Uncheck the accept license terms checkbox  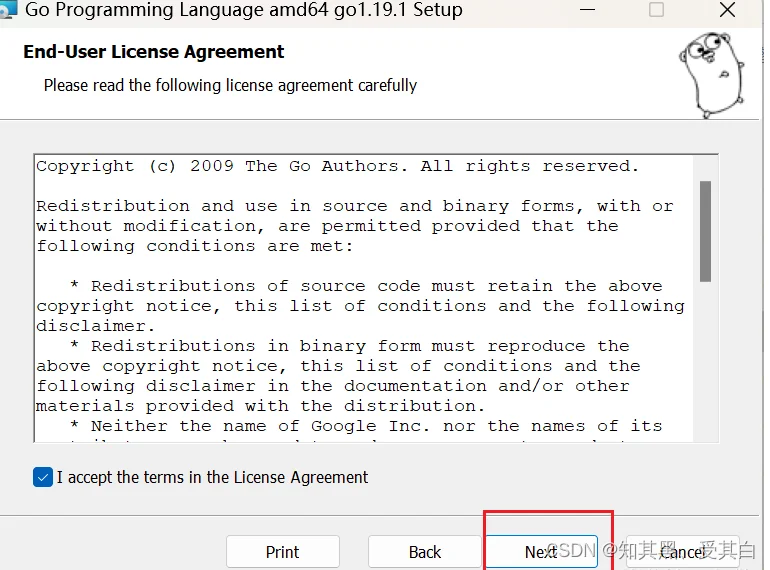(43, 477)
